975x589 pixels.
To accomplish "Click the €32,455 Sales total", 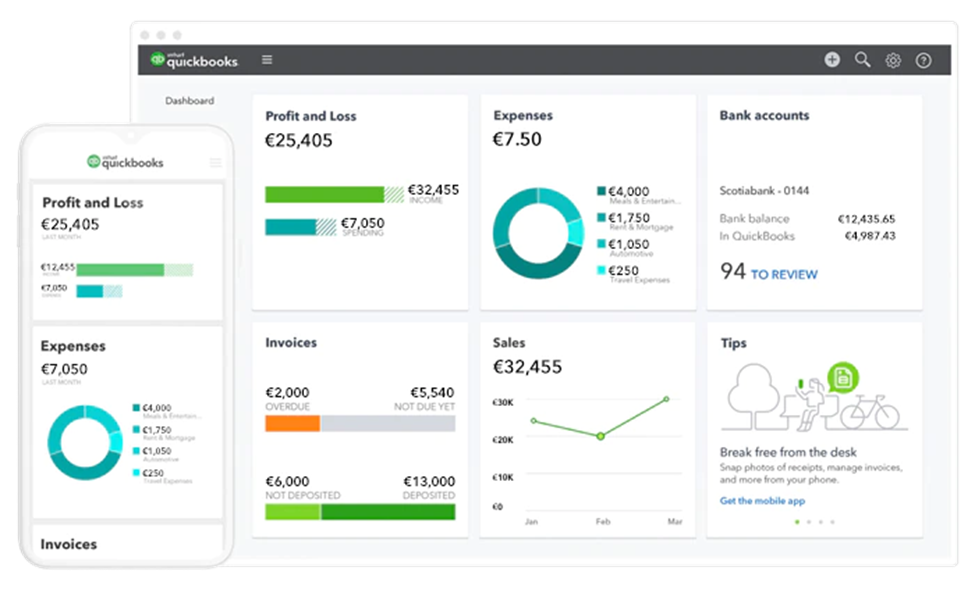I will (527, 367).
